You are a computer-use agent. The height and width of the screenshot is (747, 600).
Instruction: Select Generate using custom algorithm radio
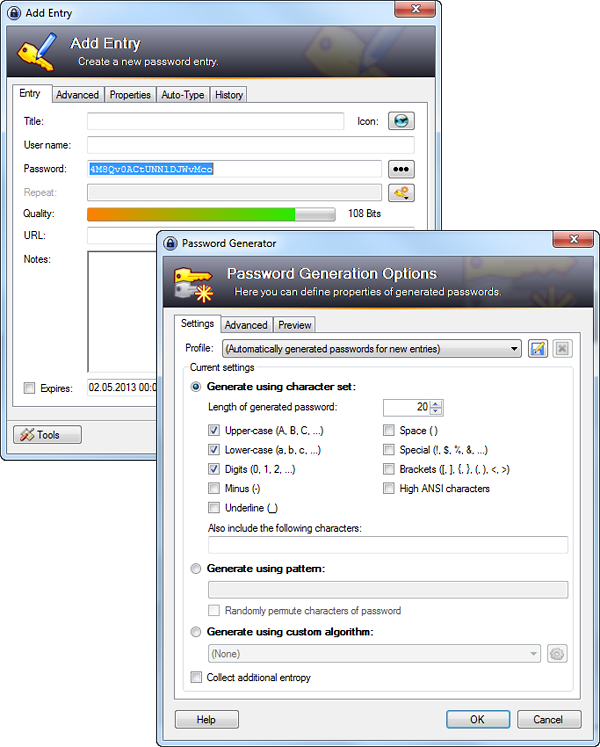click(x=196, y=632)
